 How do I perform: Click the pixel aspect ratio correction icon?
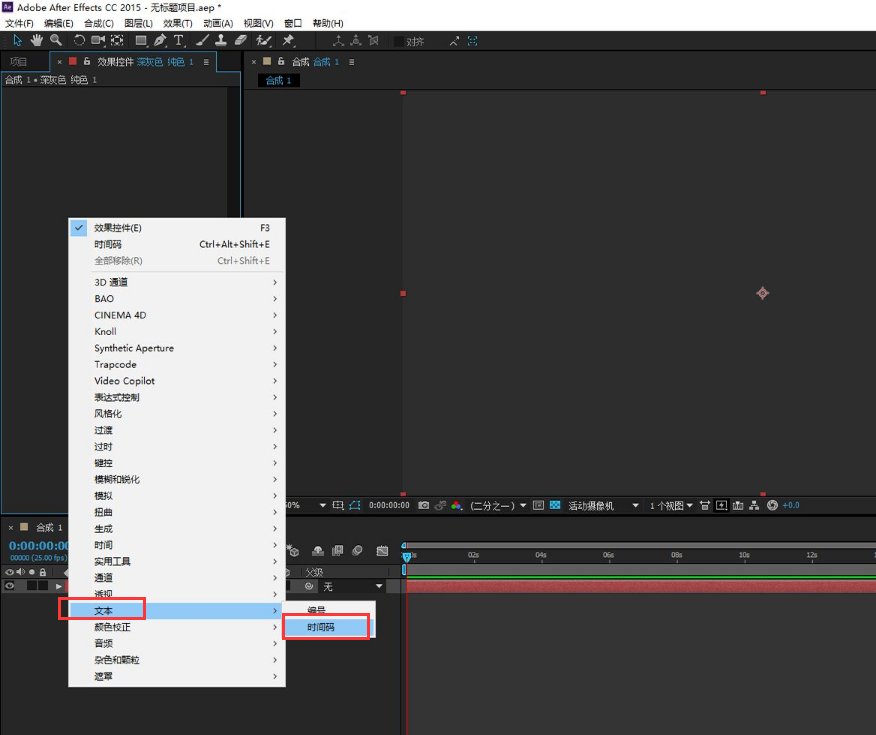coord(705,505)
